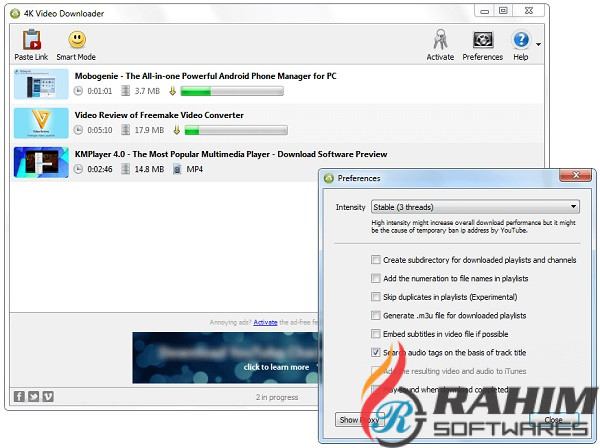This screenshot has width=600, height=448.
Task: Click the clock icon in Mobogenie row
Action: pos(78,91)
